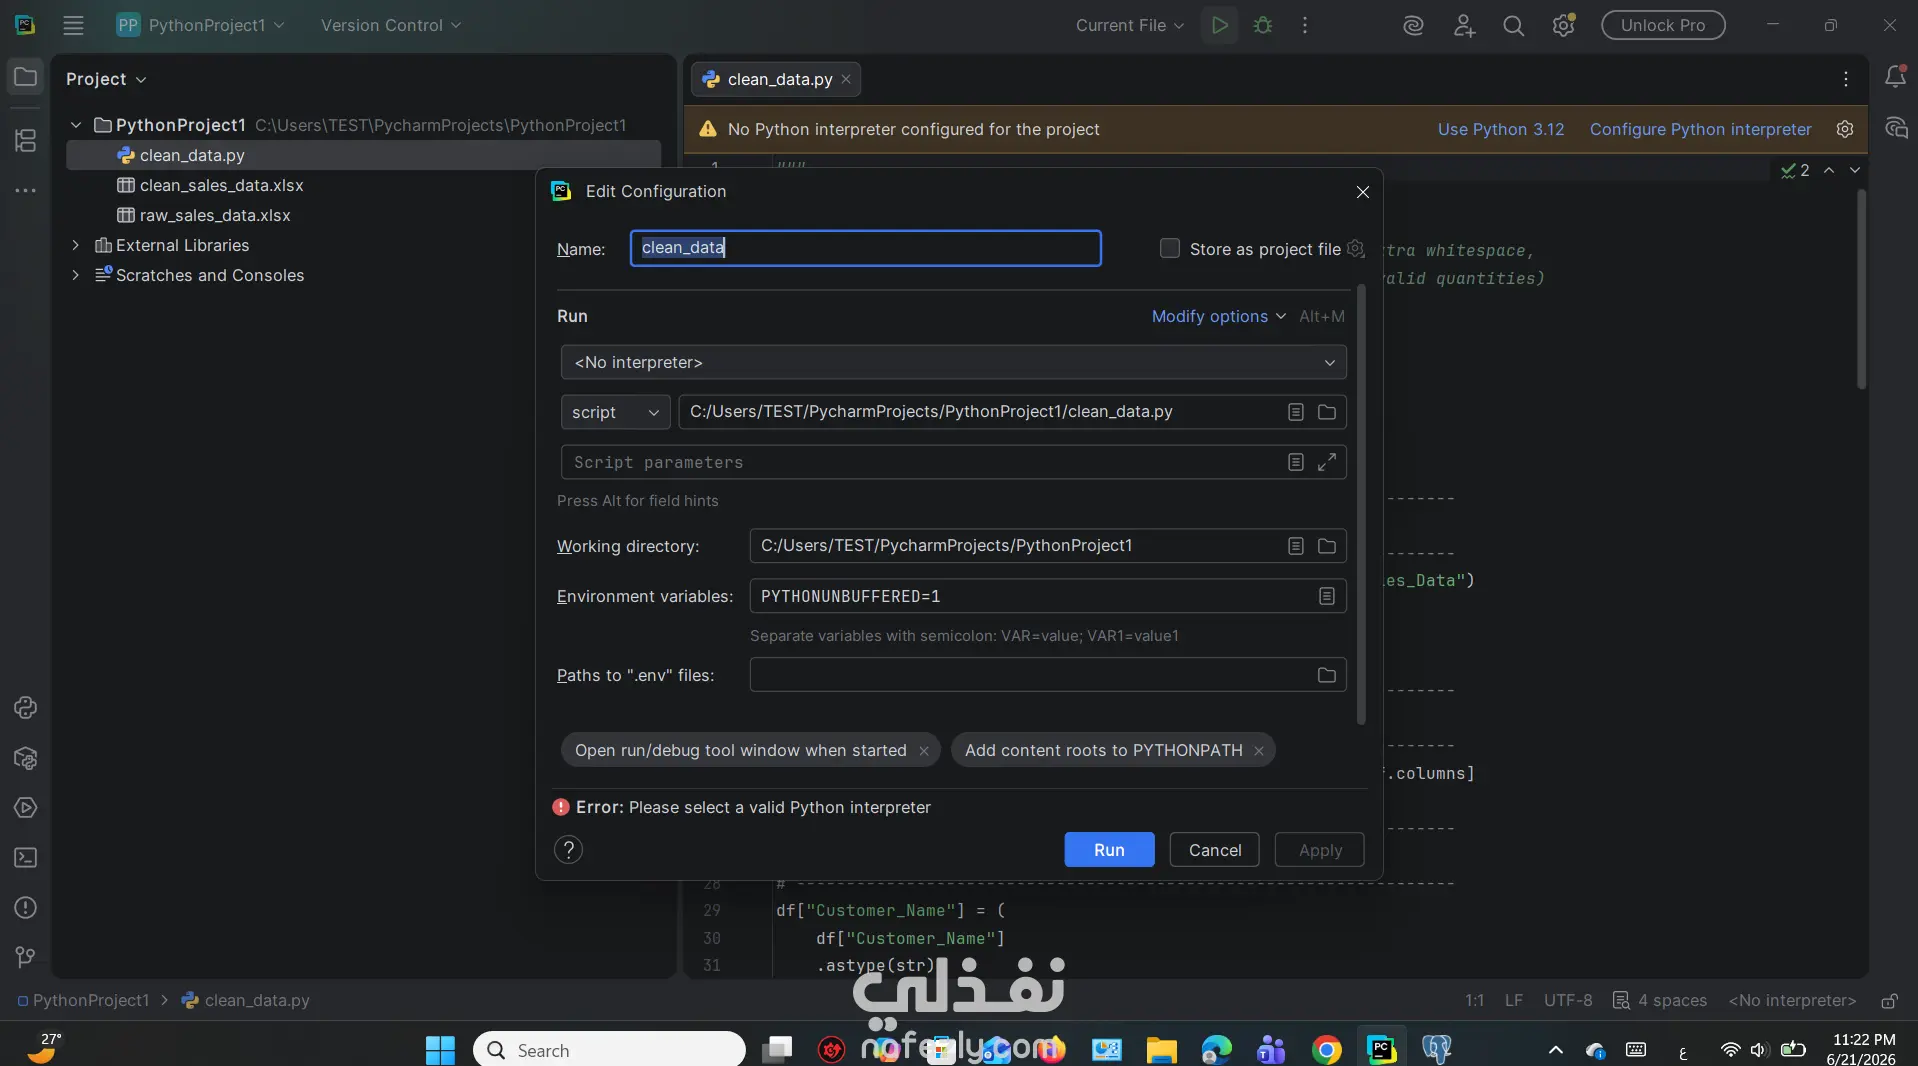Open the Code With Me user icon
1918x1066 pixels.
point(1464,26)
